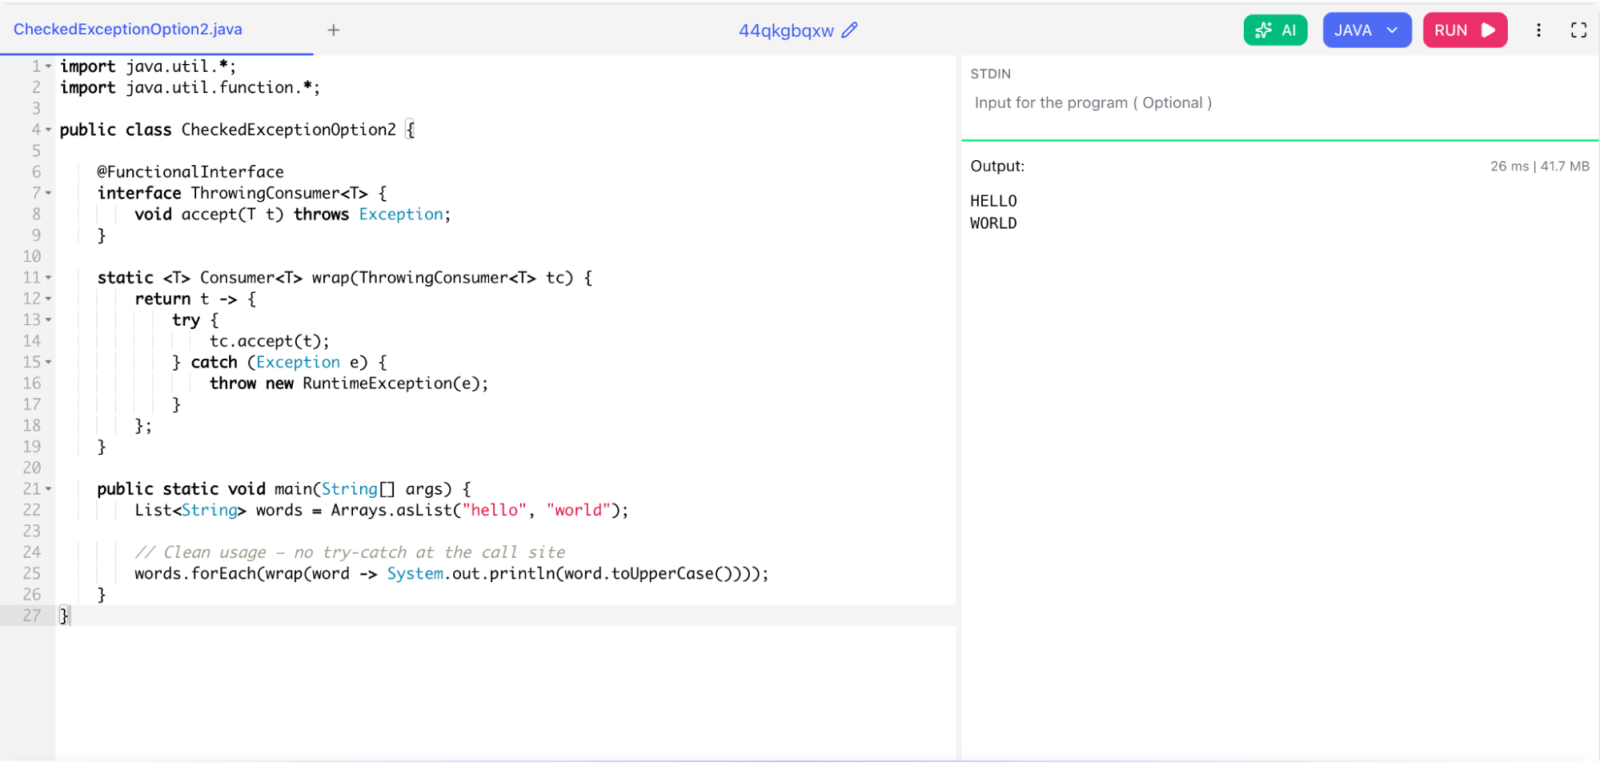
Task: Click tc.accept(t); on line 14
Action: tap(269, 341)
